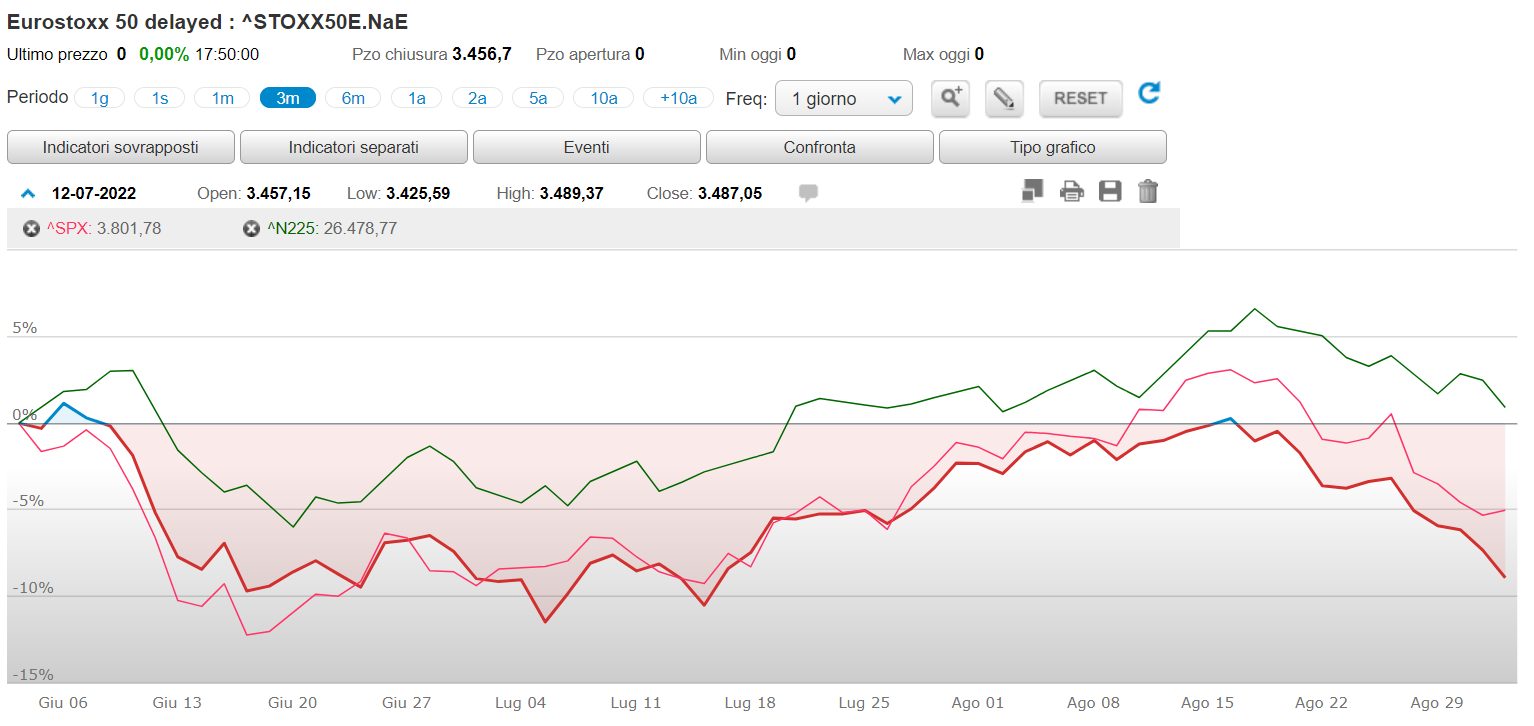Set period to 1a
This screenshot has height=726, width=1534.
tap(417, 98)
